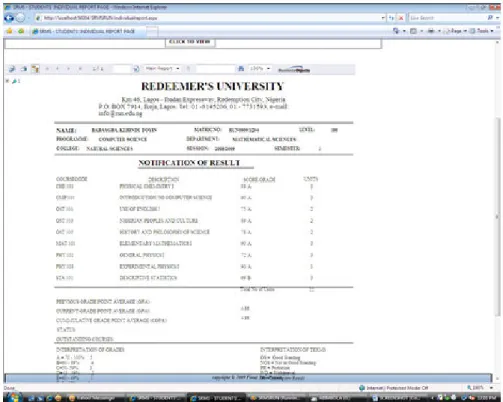The height and width of the screenshot is (402, 503).
Task: Click the IE Back navigation button
Action: [x=9, y=18]
